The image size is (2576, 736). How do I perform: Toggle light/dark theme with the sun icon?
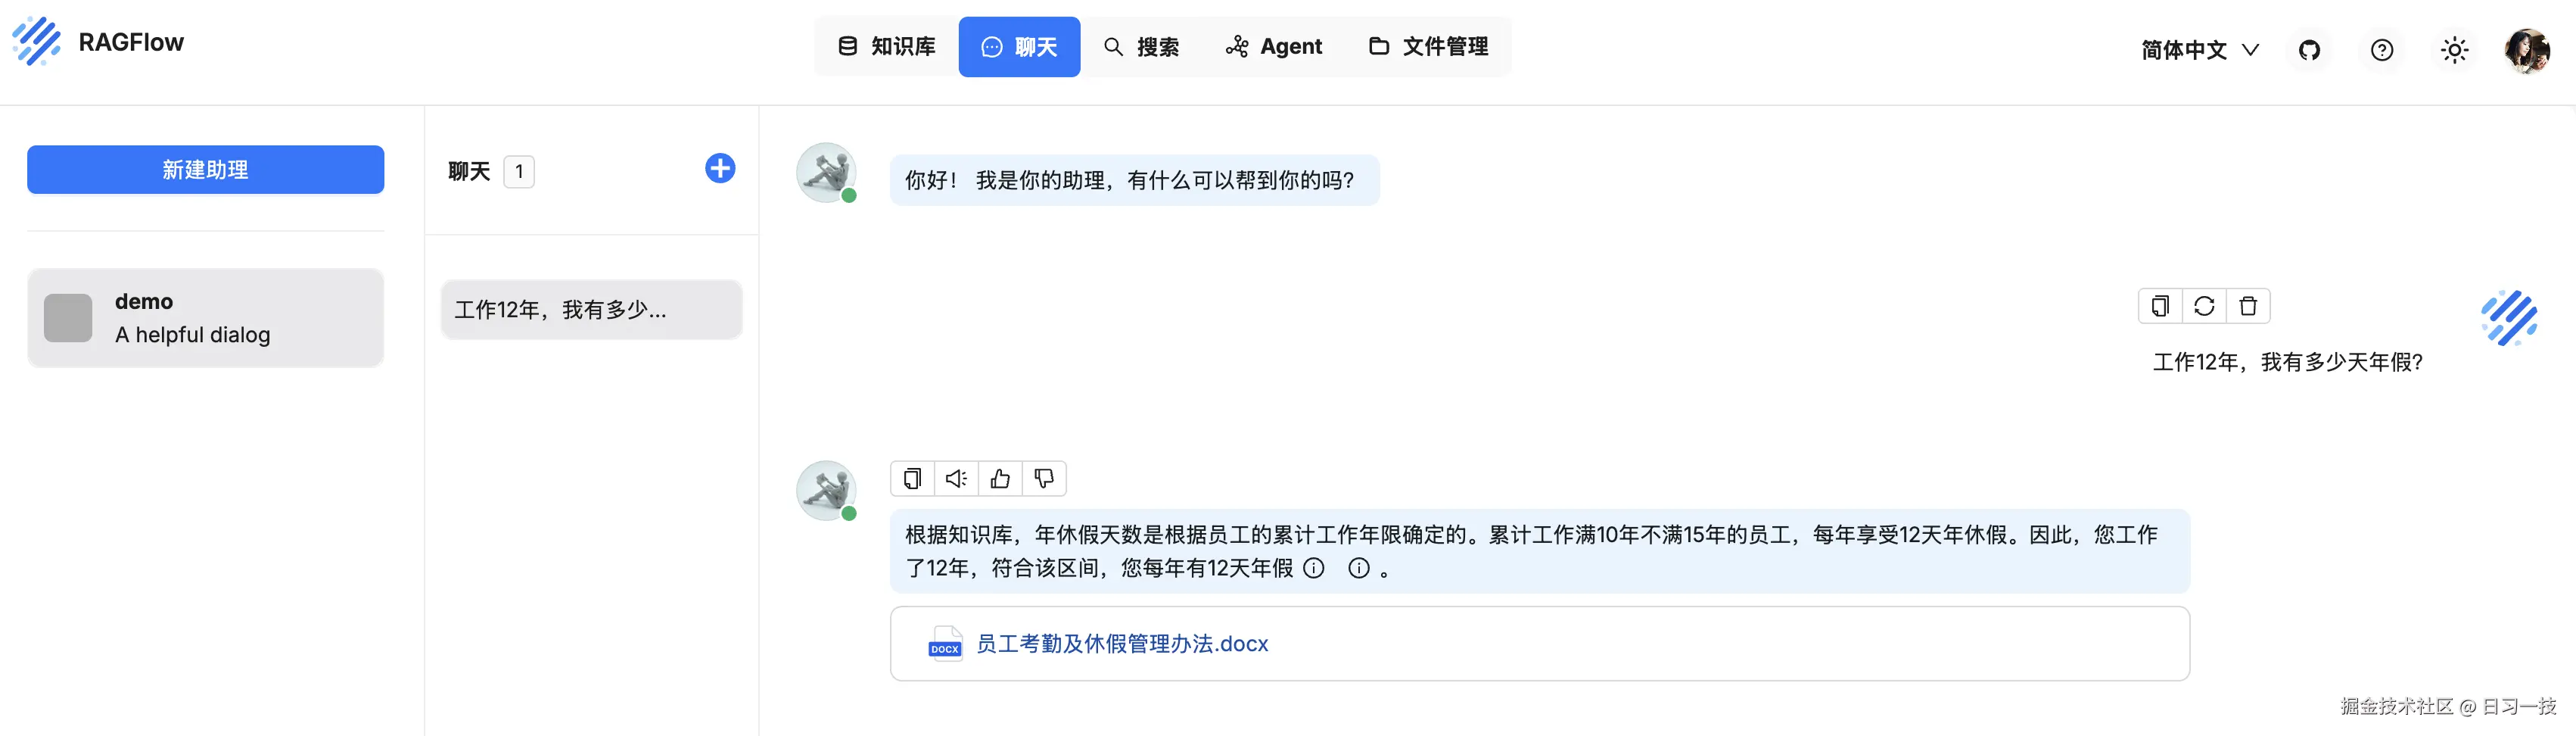[2455, 49]
